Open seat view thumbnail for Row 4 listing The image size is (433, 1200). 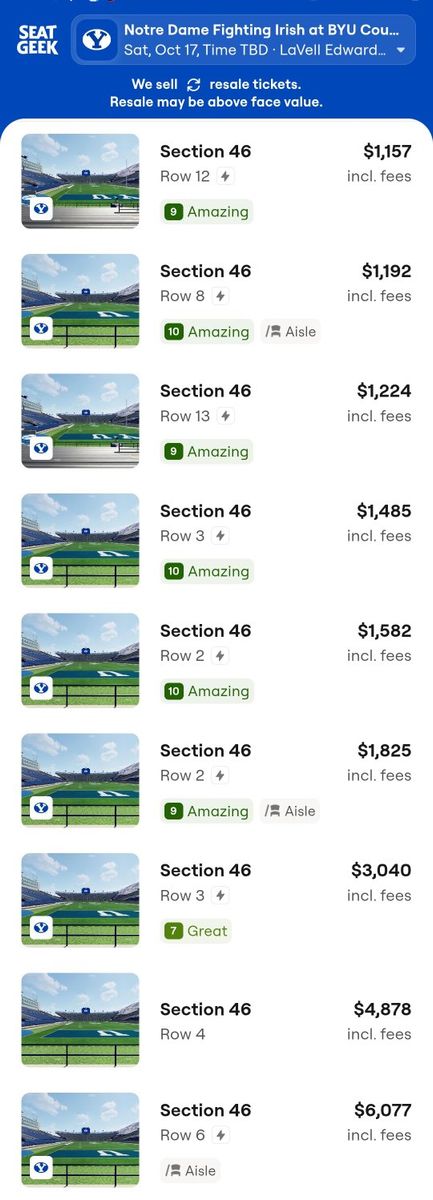(81, 1020)
